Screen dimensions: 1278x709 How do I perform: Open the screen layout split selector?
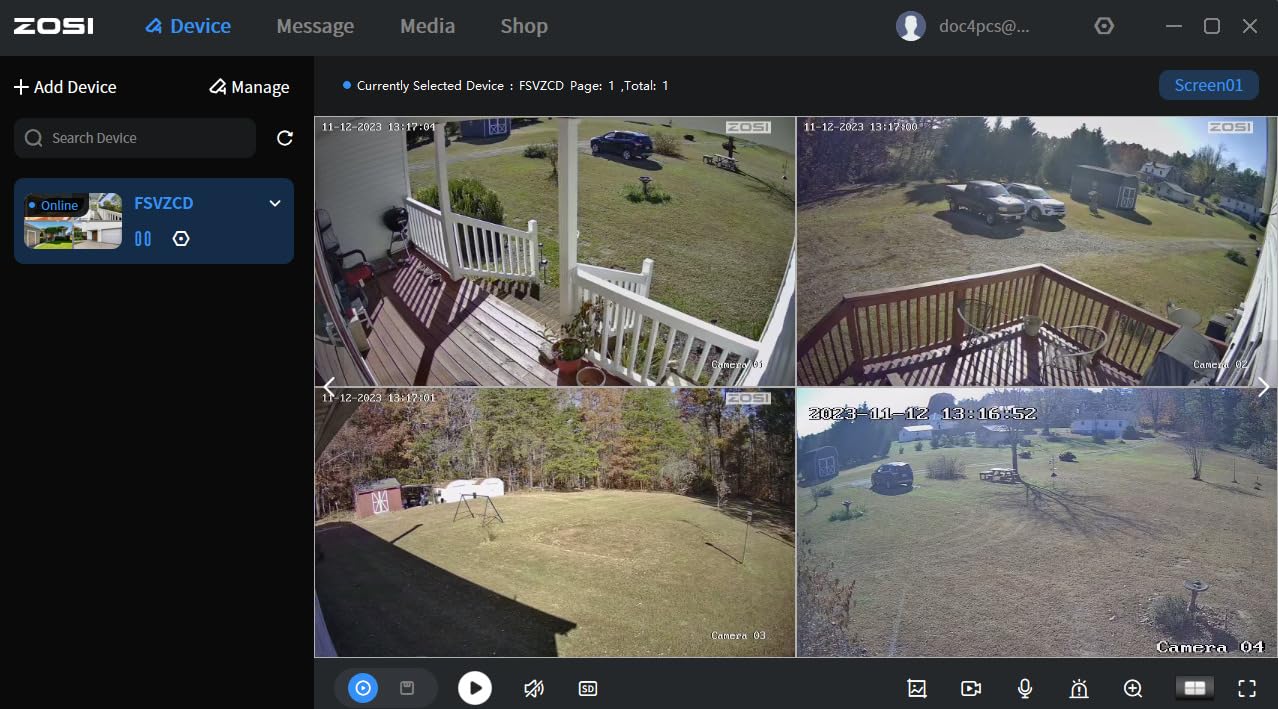click(1194, 688)
